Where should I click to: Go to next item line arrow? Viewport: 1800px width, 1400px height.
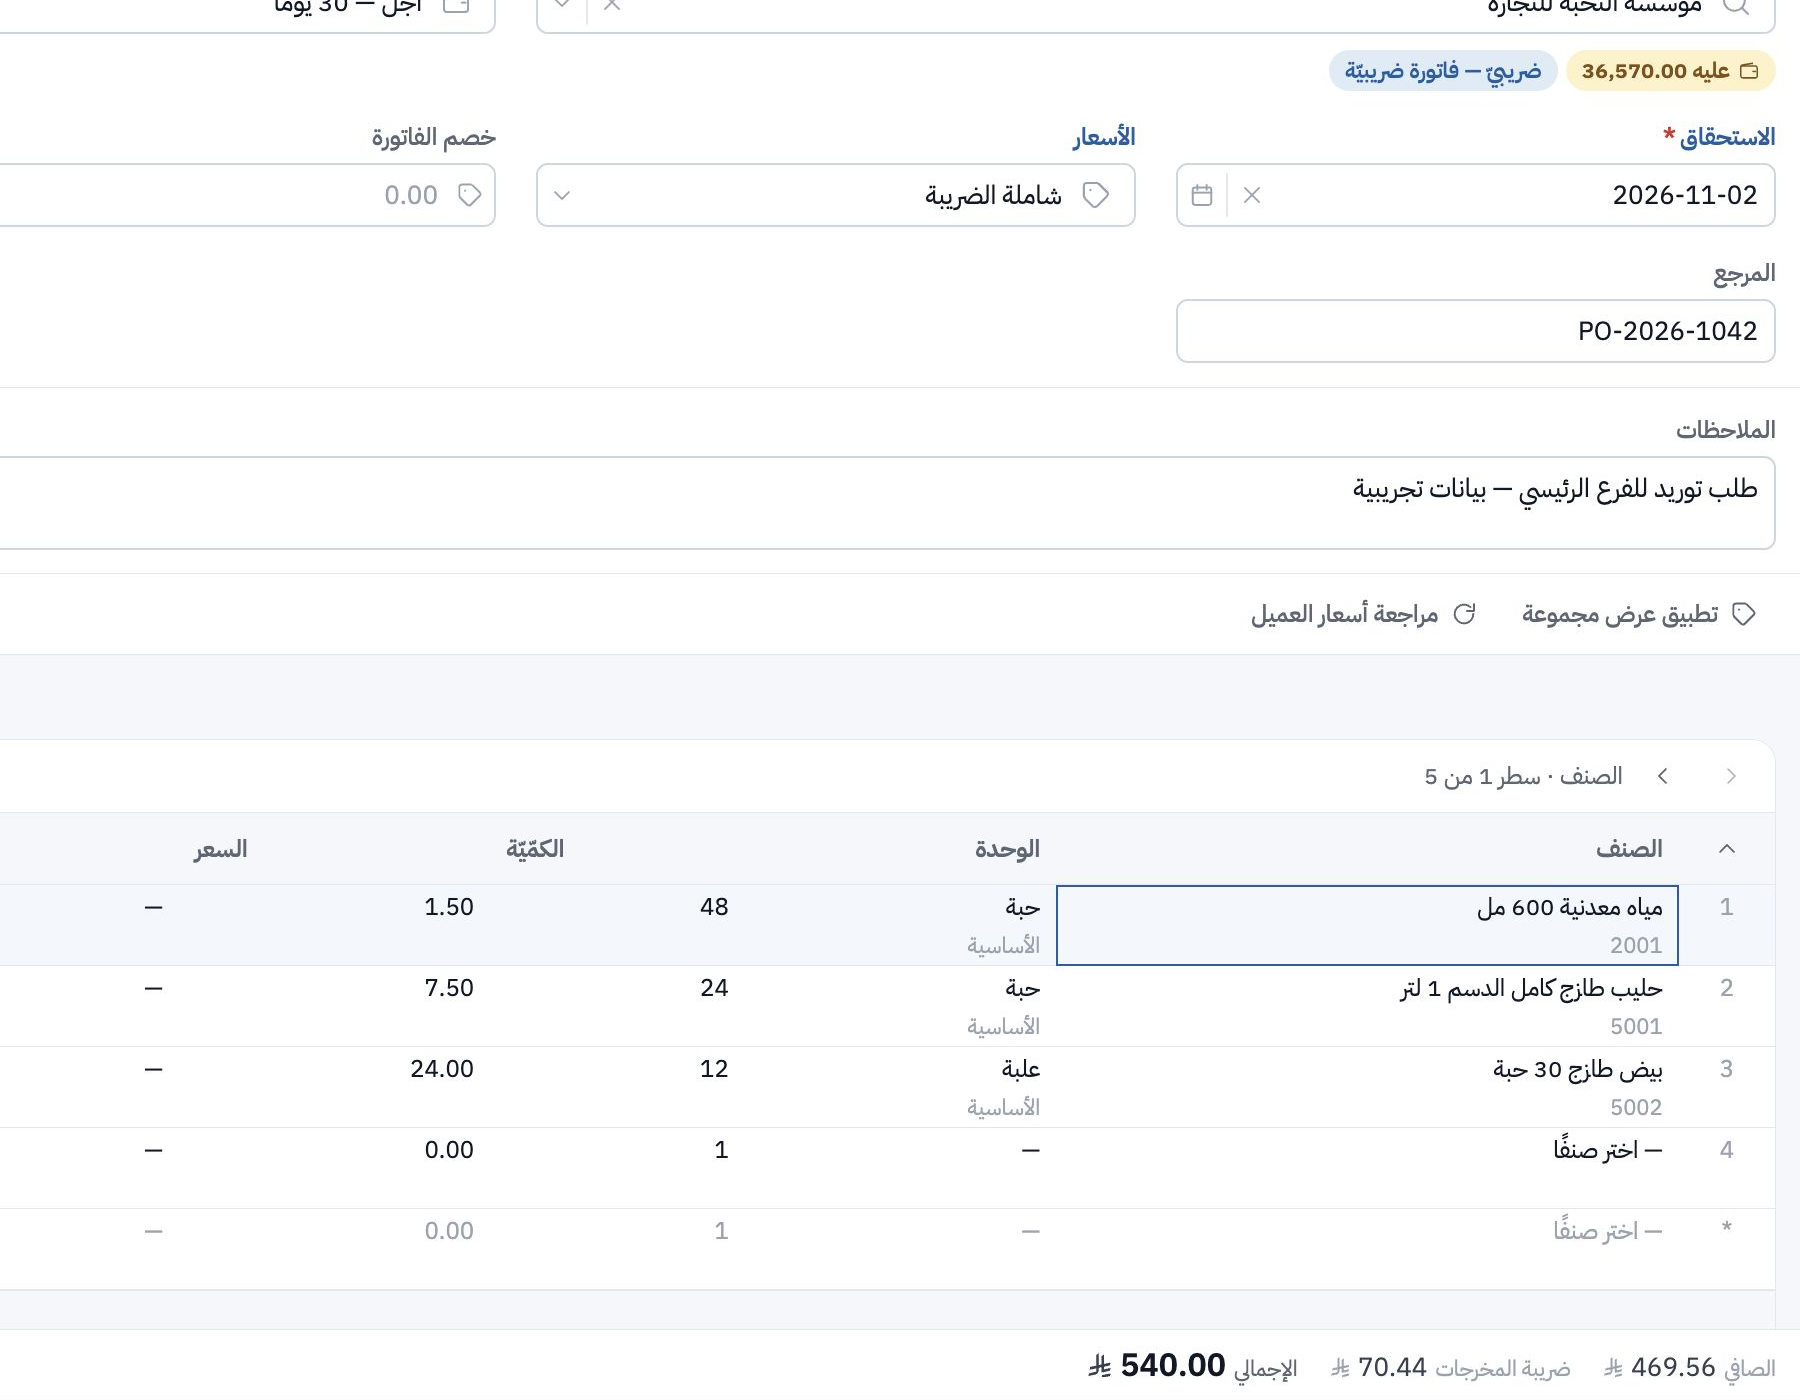click(1663, 776)
